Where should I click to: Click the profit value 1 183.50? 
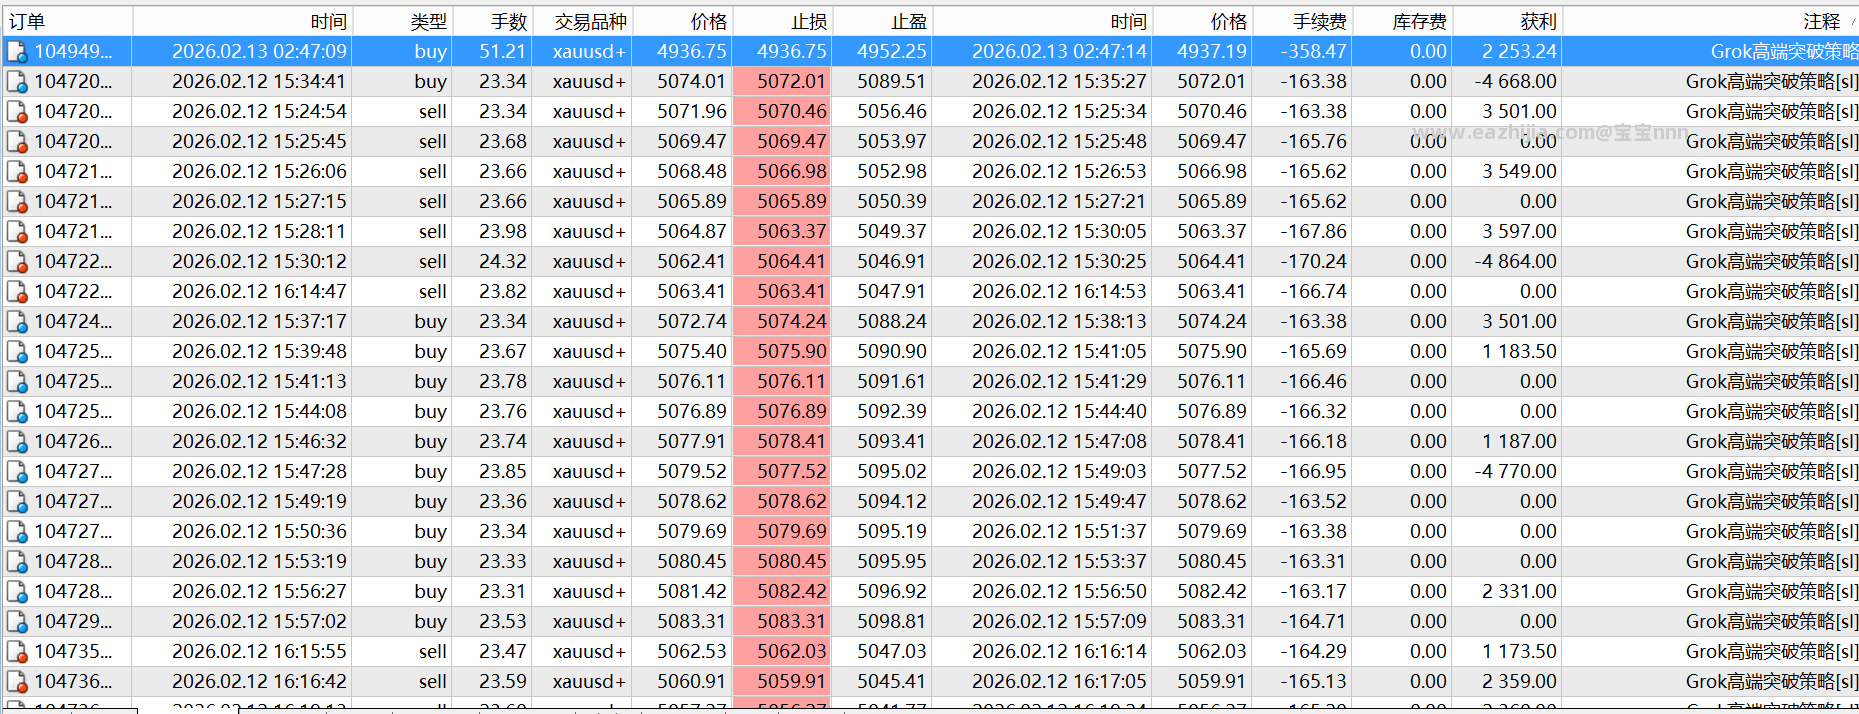1519,351
